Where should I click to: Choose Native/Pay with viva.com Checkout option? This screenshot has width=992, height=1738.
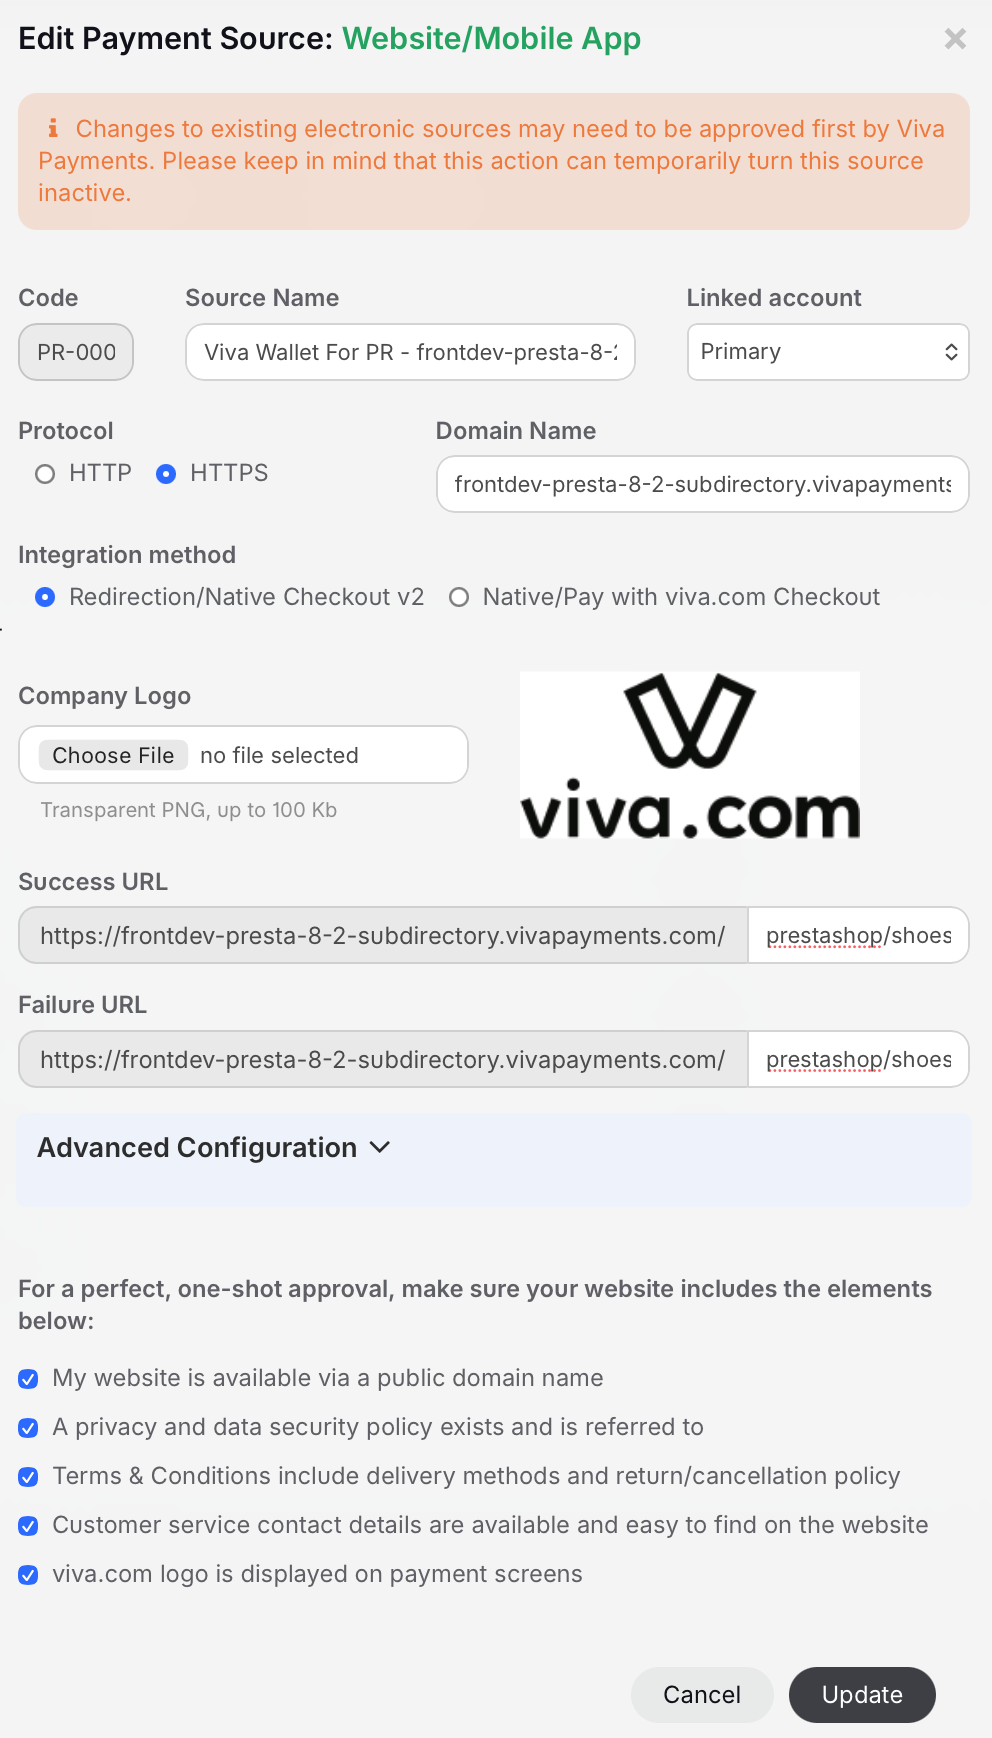pos(459,597)
